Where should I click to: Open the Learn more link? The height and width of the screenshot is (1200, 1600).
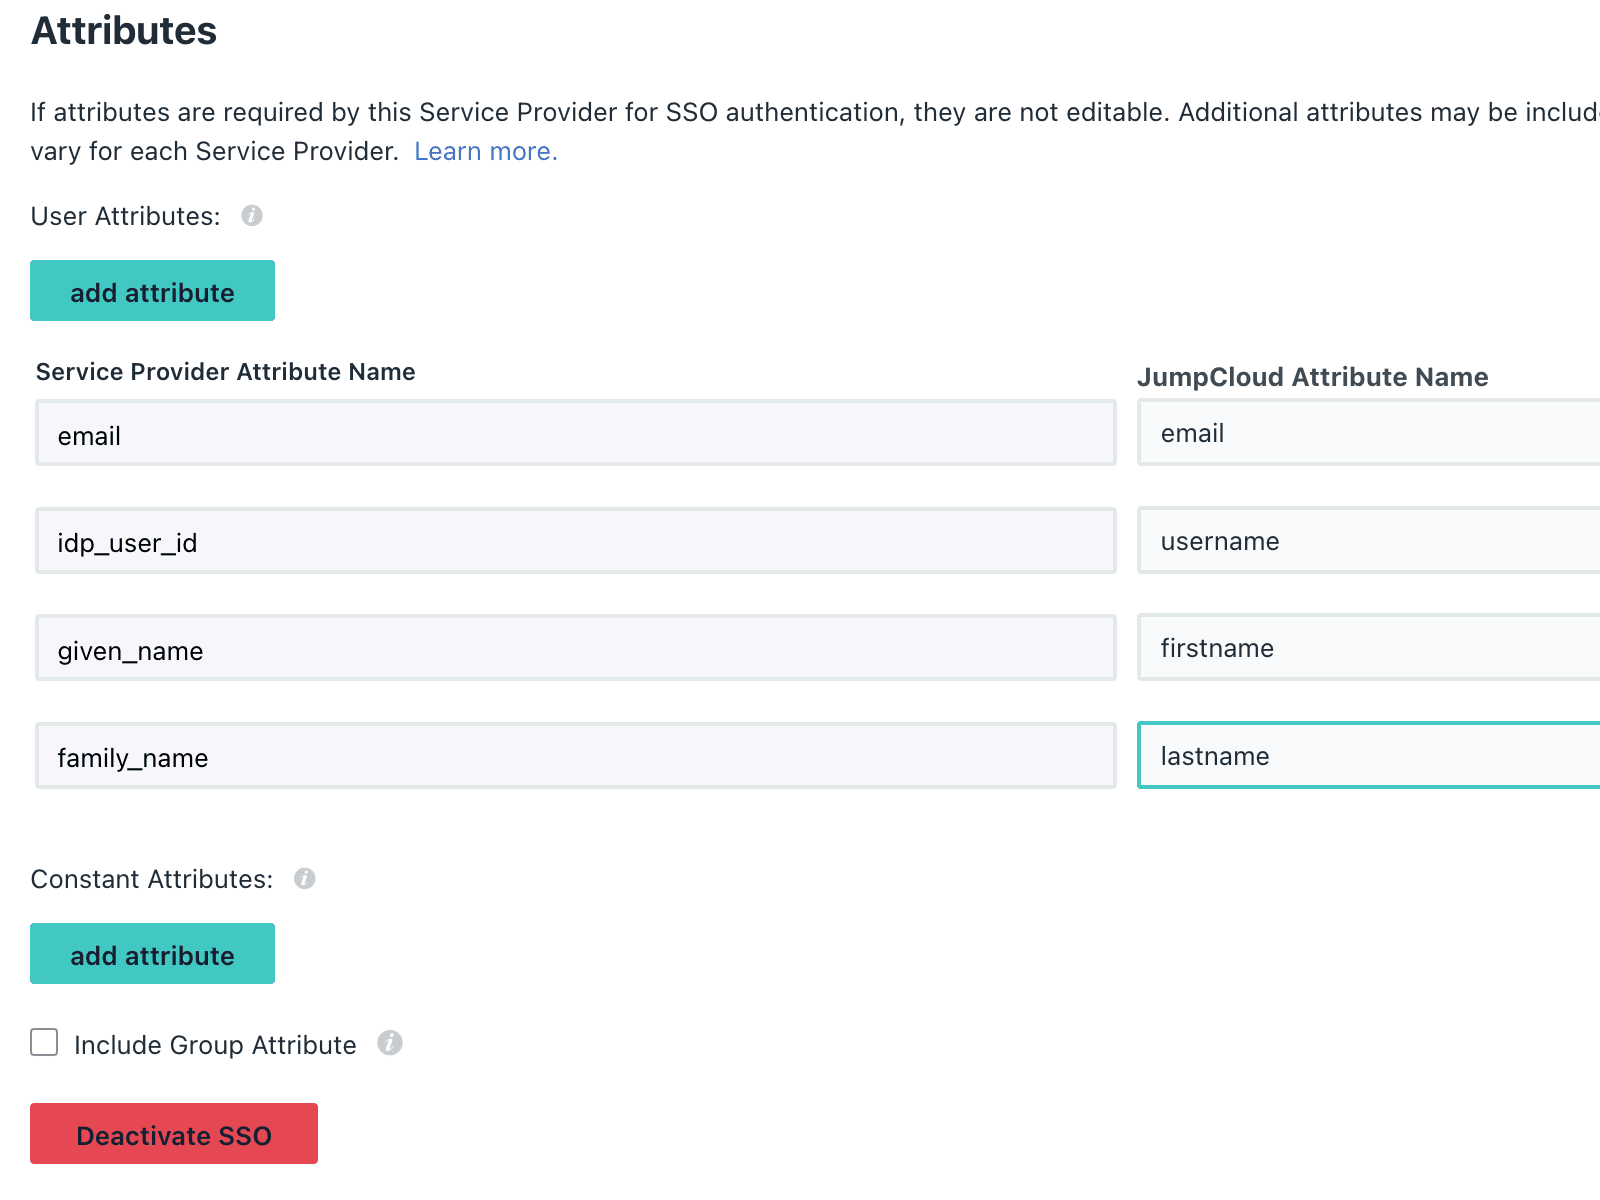(486, 151)
